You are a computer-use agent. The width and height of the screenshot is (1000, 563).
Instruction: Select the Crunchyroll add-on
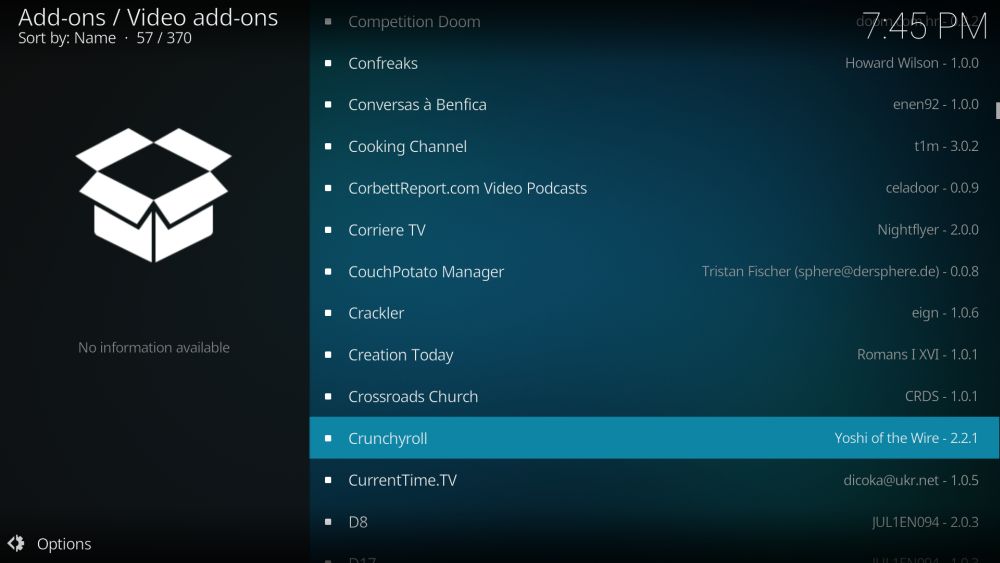388,438
